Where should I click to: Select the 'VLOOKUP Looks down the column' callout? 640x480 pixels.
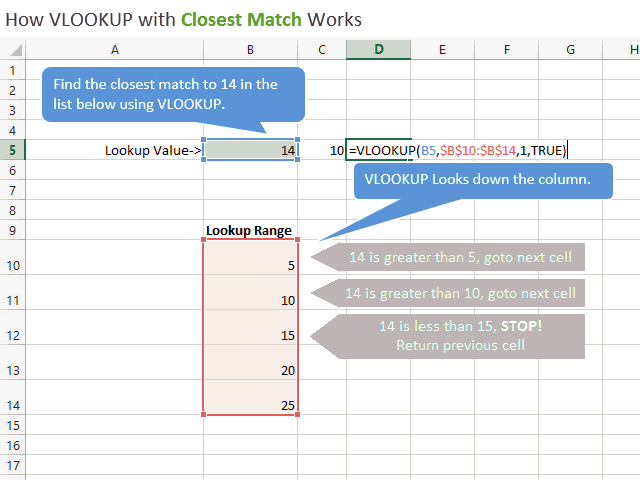click(478, 181)
